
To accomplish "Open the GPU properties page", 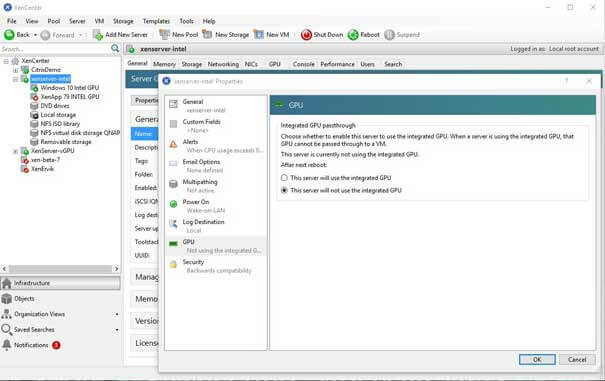I will click(x=216, y=246).
